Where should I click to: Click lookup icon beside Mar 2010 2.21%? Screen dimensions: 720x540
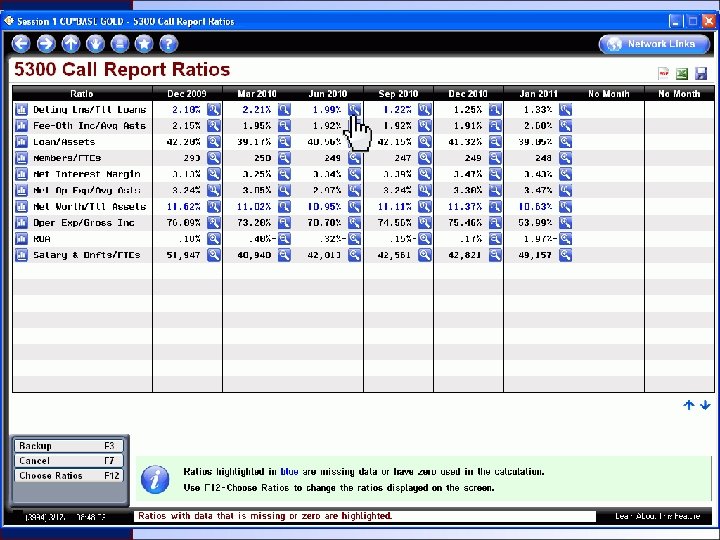pyautogui.click(x=284, y=110)
